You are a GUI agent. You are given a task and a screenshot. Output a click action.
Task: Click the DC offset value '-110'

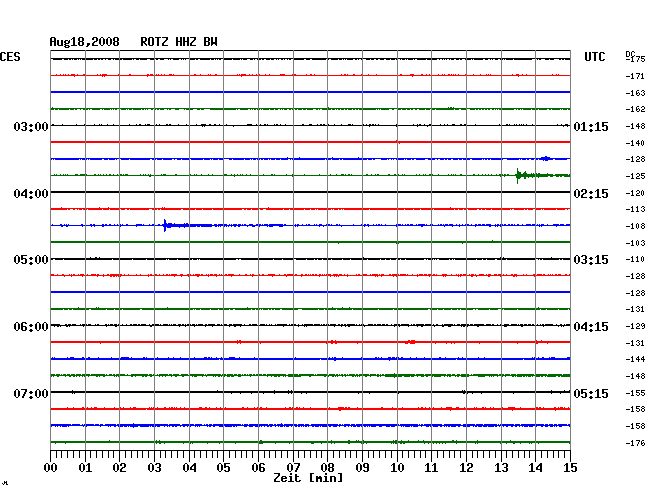click(x=635, y=259)
